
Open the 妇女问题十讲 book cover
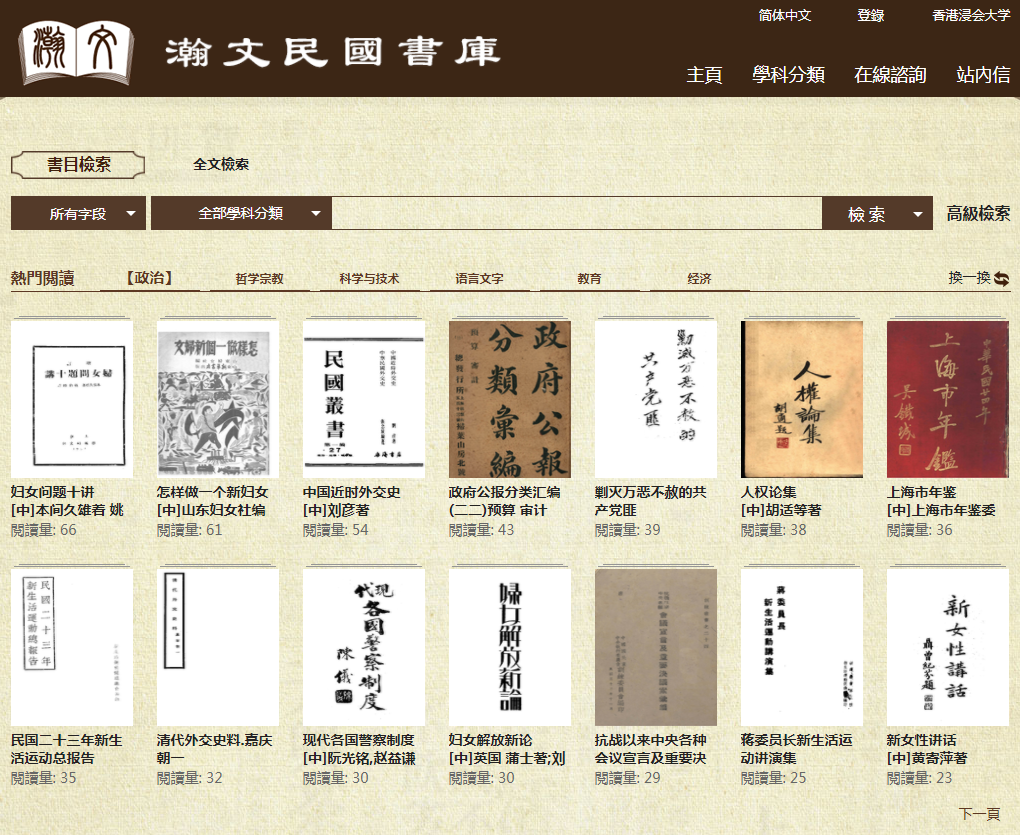pyautogui.click(x=71, y=399)
